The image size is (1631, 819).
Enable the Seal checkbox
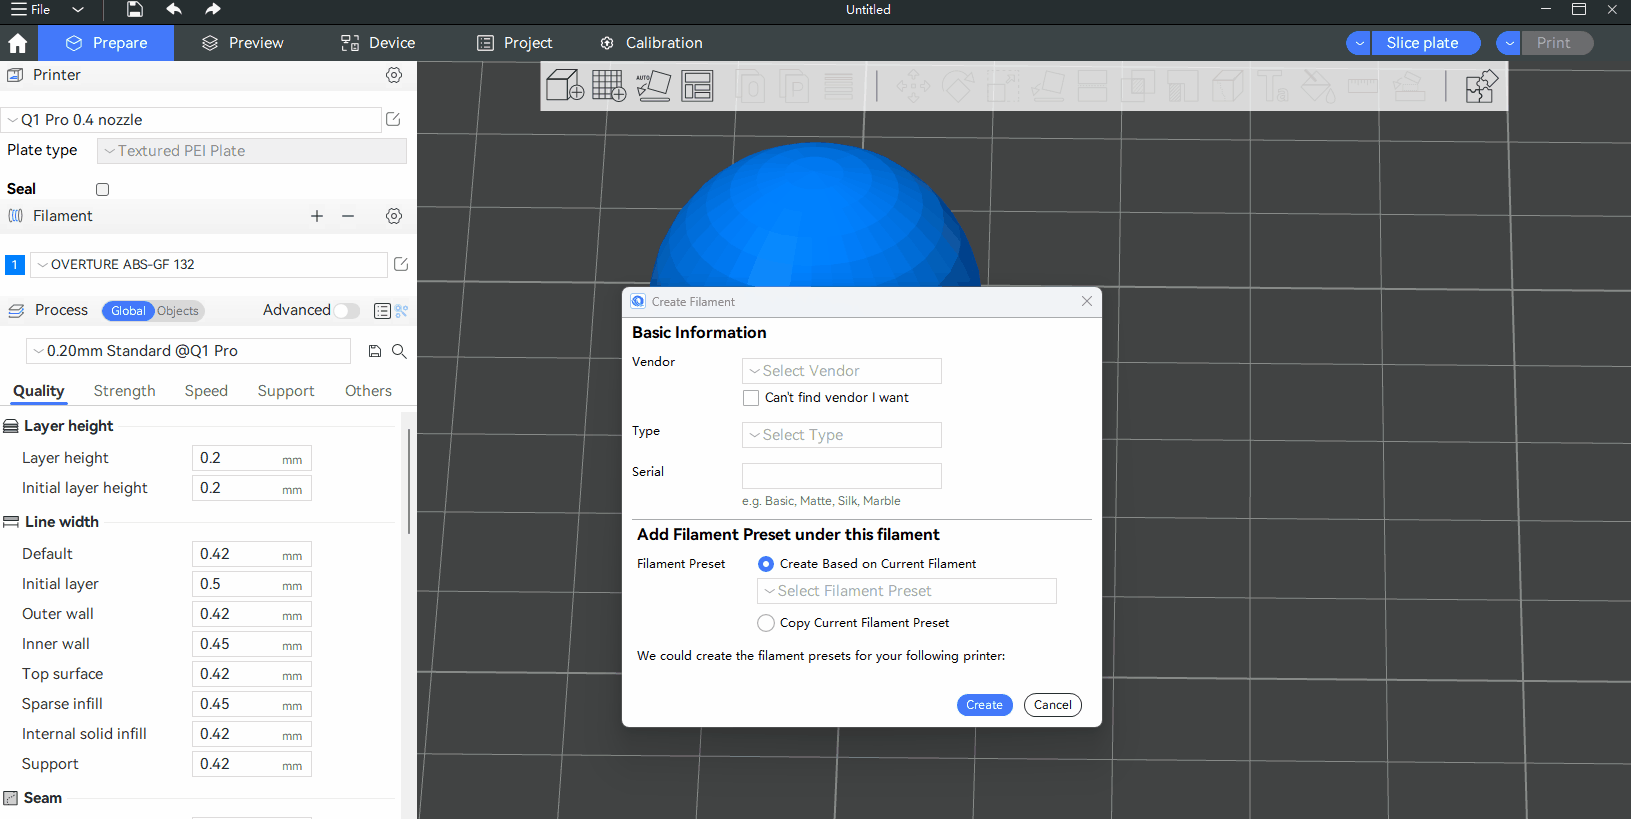[x=102, y=189]
